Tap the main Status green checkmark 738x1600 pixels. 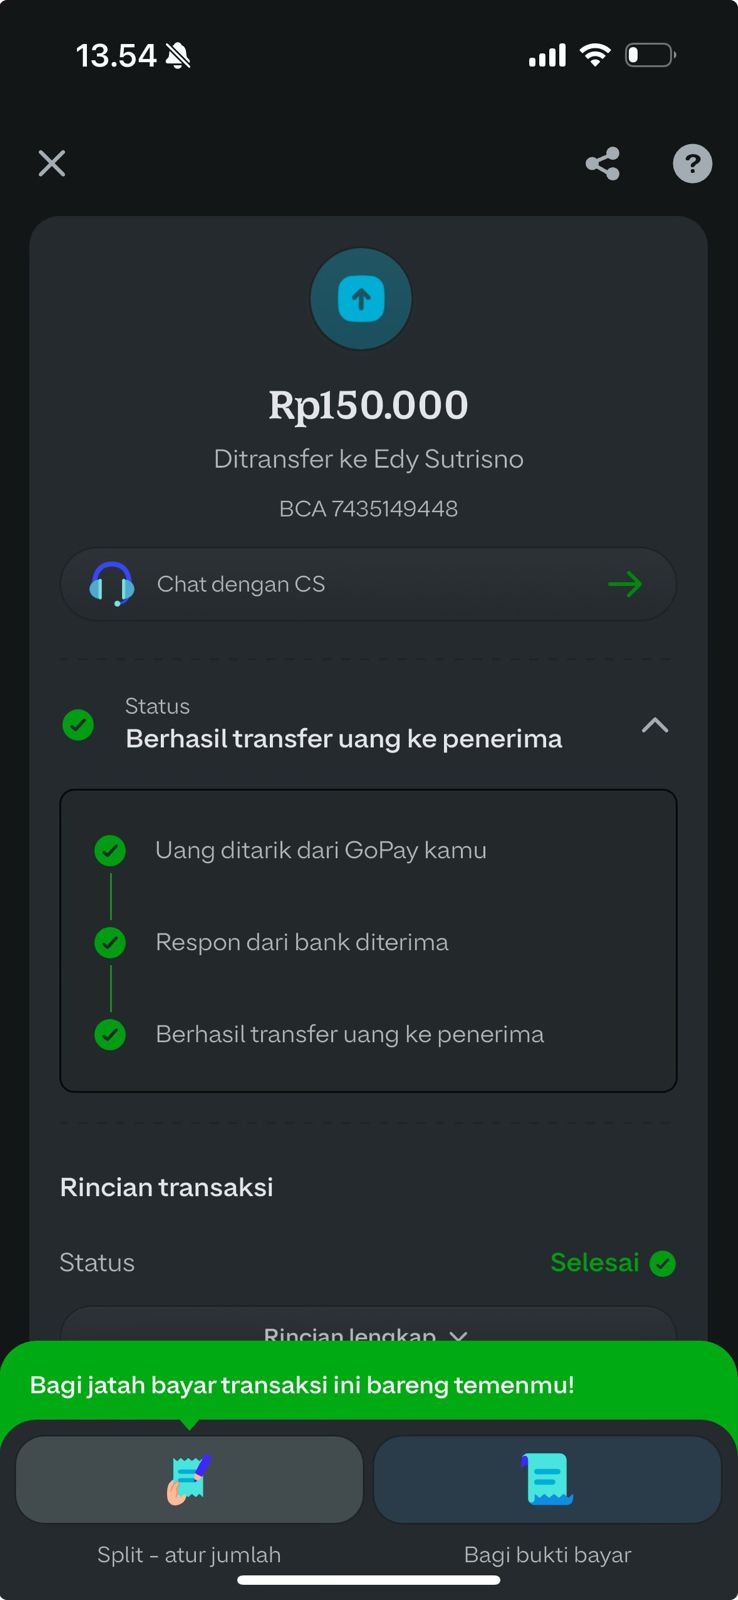78,725
